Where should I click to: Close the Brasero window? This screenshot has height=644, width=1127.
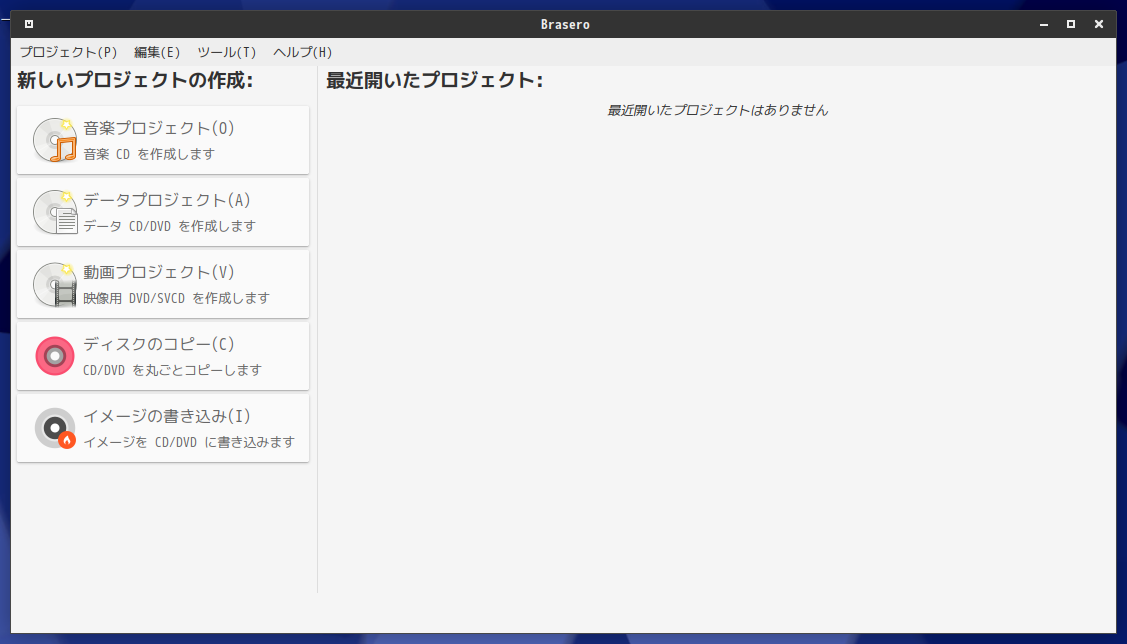pyautogui.click(x=1099, y=24)
